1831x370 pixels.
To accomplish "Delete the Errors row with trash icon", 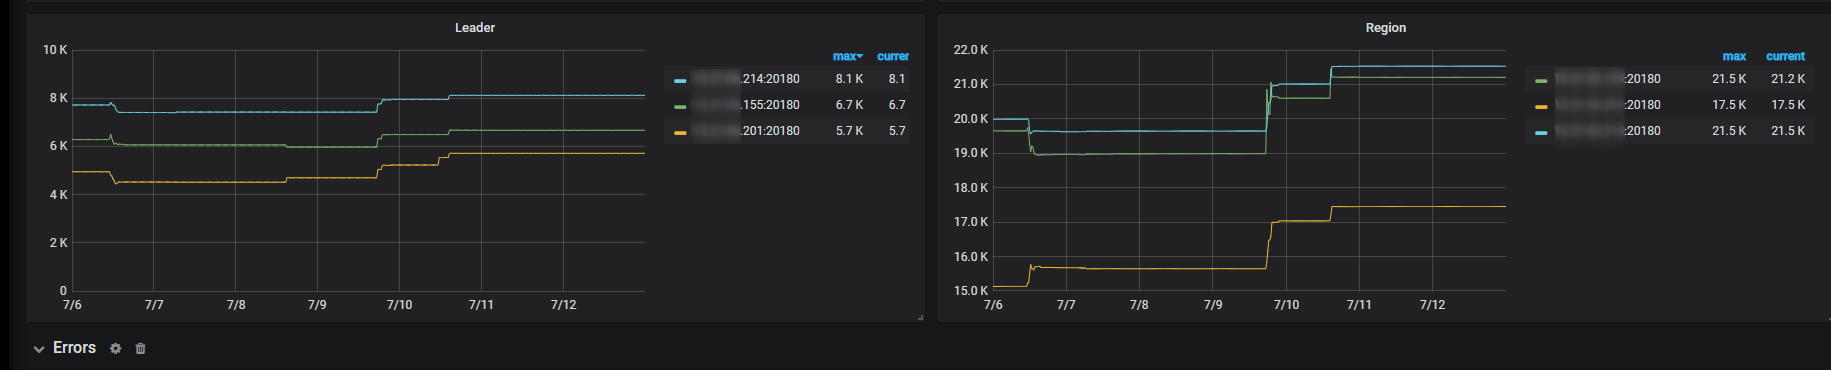I will pos(141,348).
